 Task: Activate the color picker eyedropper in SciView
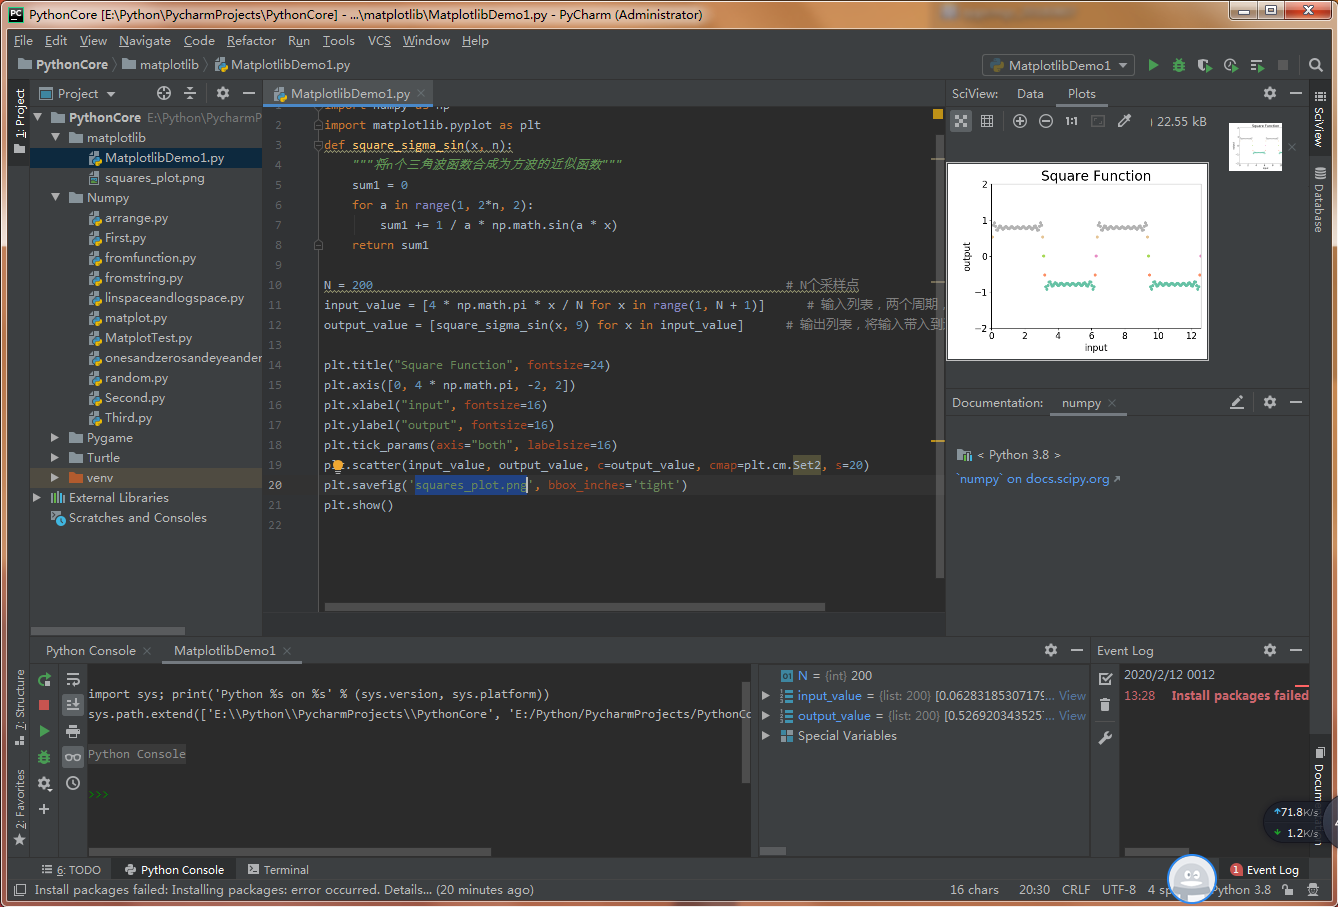pos(1124,121)
